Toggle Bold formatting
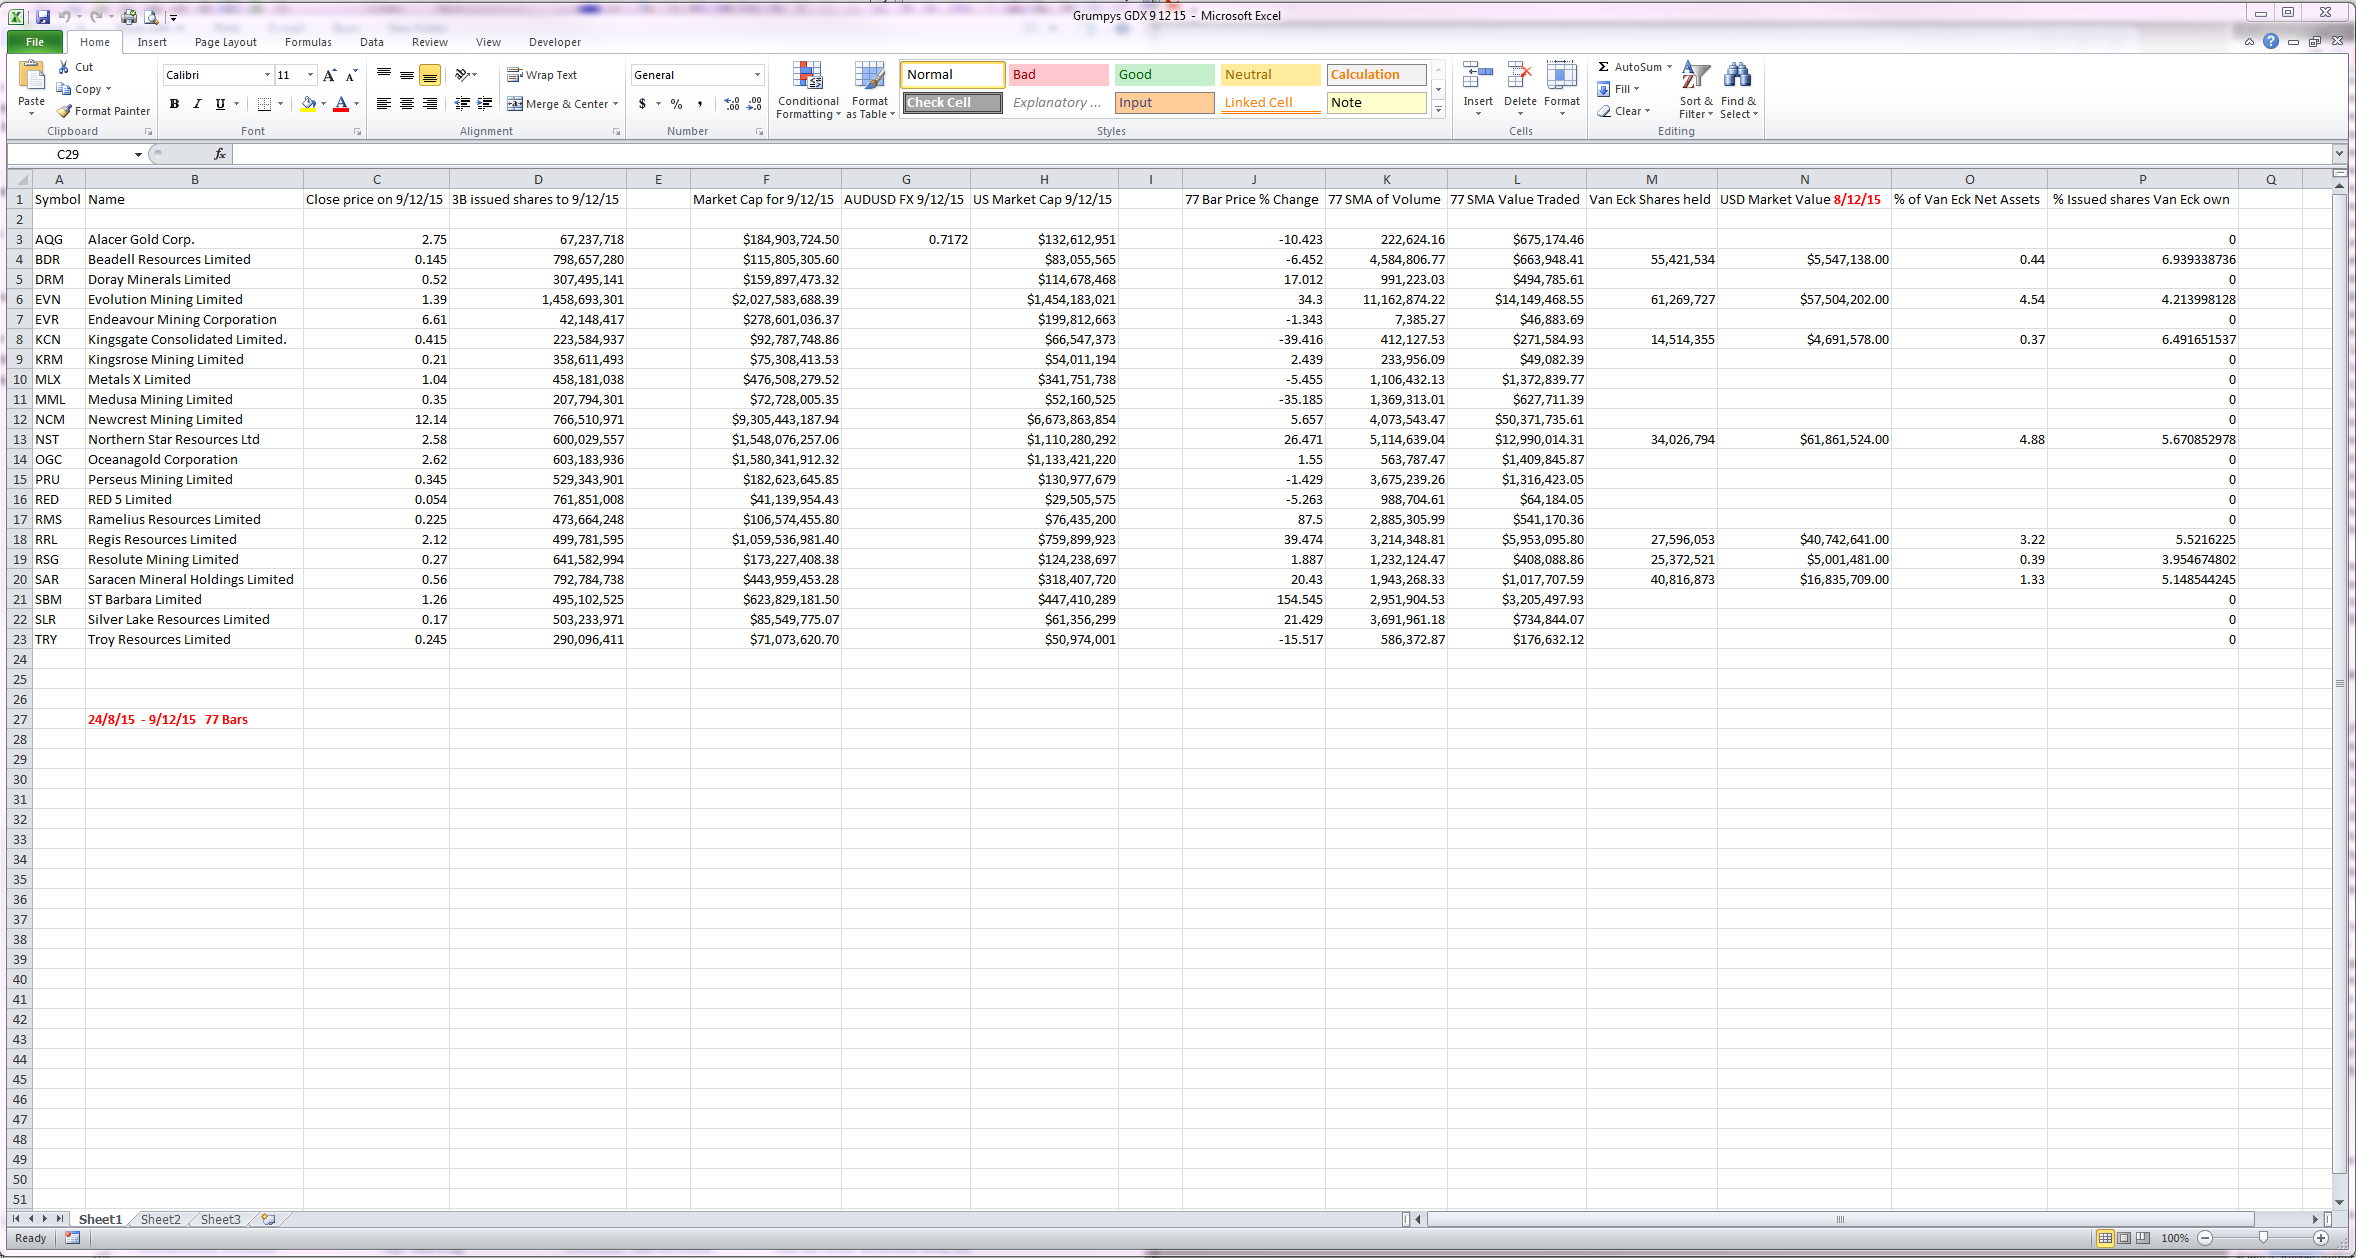This screenshot has height=1258, width=2356. (174, 104)
